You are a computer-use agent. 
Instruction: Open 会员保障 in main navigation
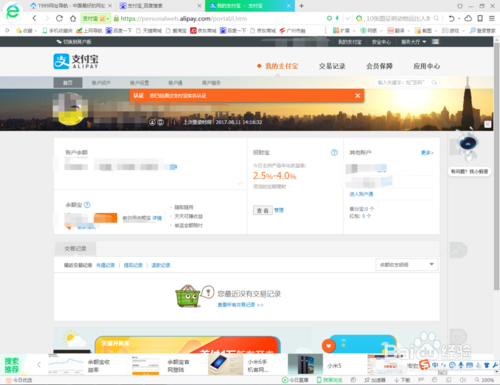(x=379, y=66)
